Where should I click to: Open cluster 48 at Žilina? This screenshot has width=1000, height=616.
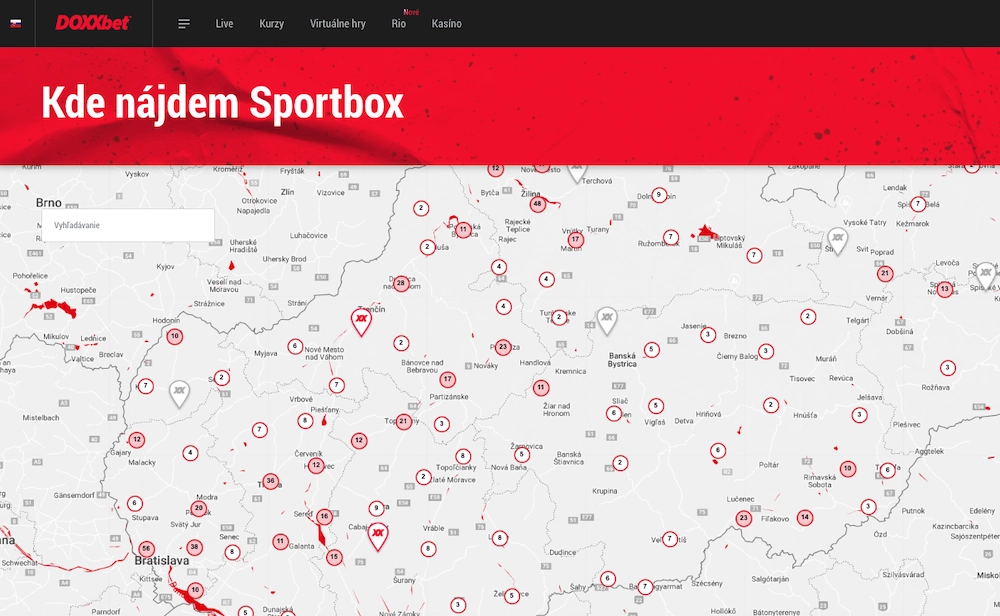click(538, 204)
